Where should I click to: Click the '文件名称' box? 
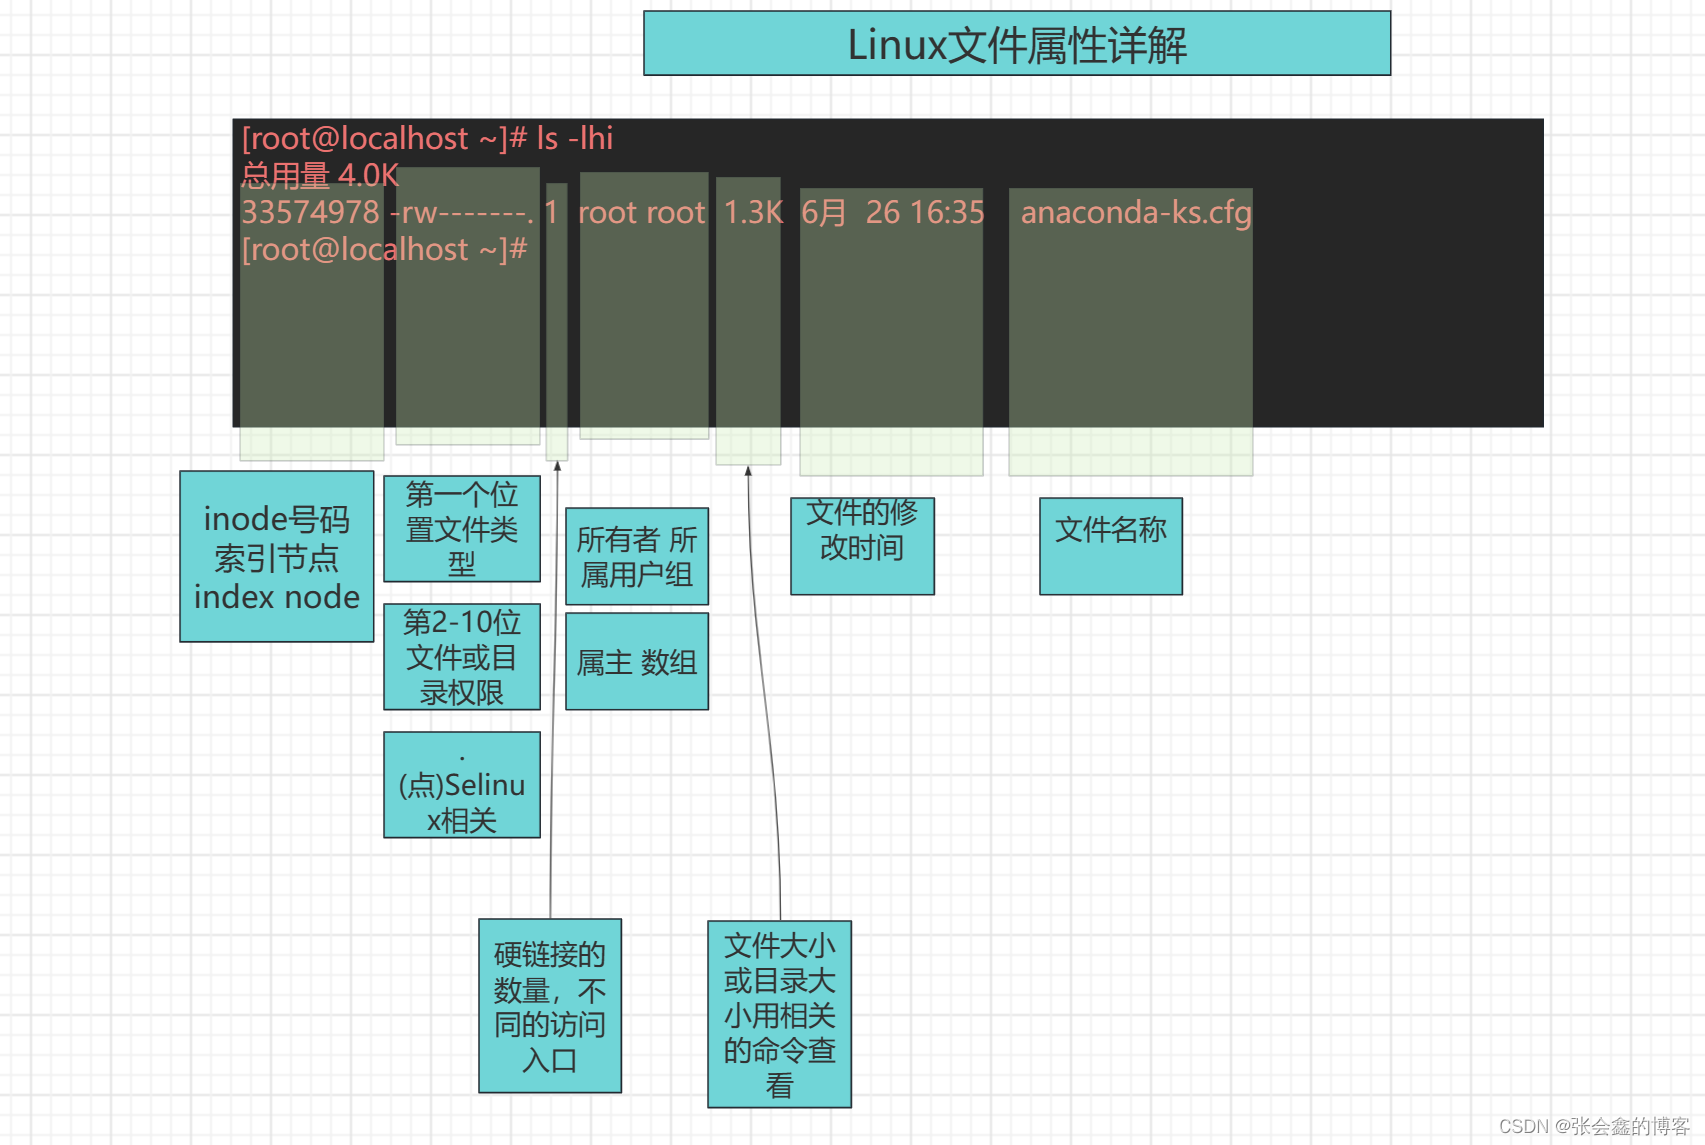click(1111, 546)
